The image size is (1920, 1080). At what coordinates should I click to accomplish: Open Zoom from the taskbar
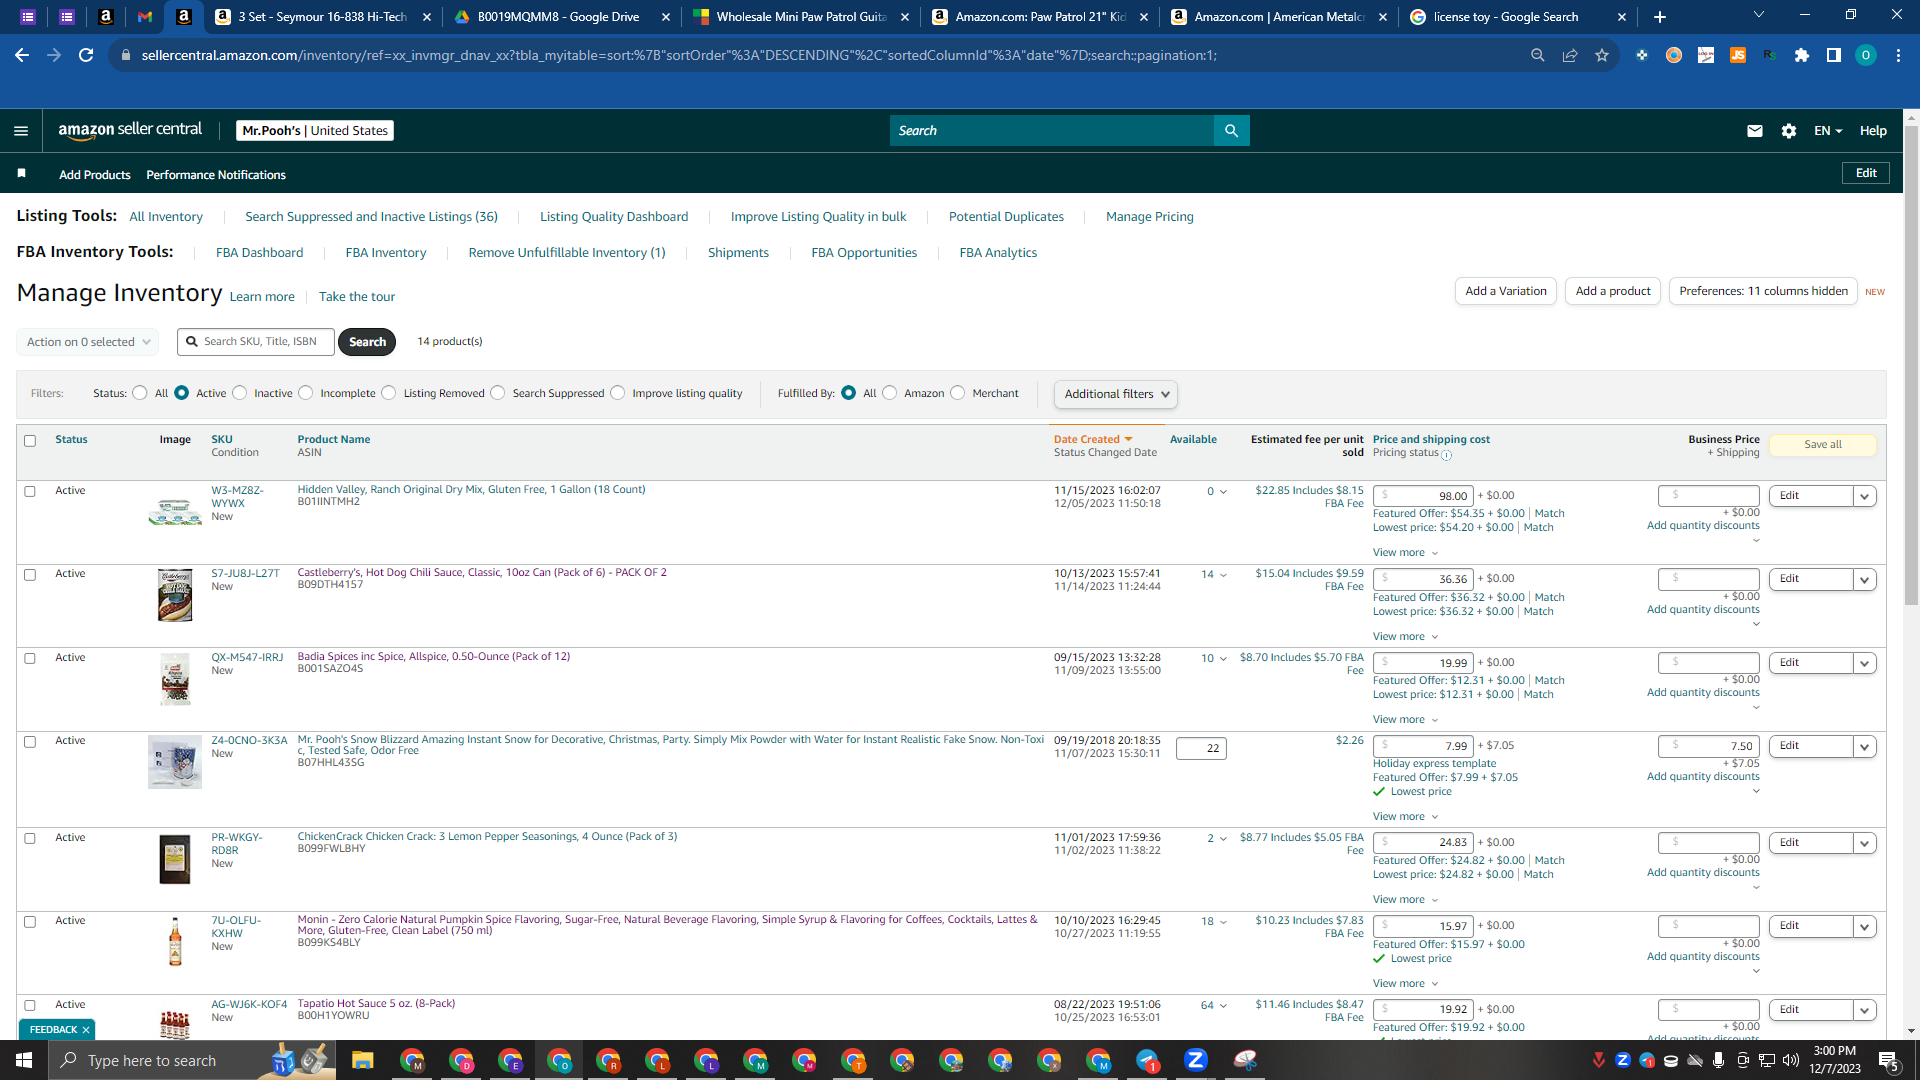1196,1060
